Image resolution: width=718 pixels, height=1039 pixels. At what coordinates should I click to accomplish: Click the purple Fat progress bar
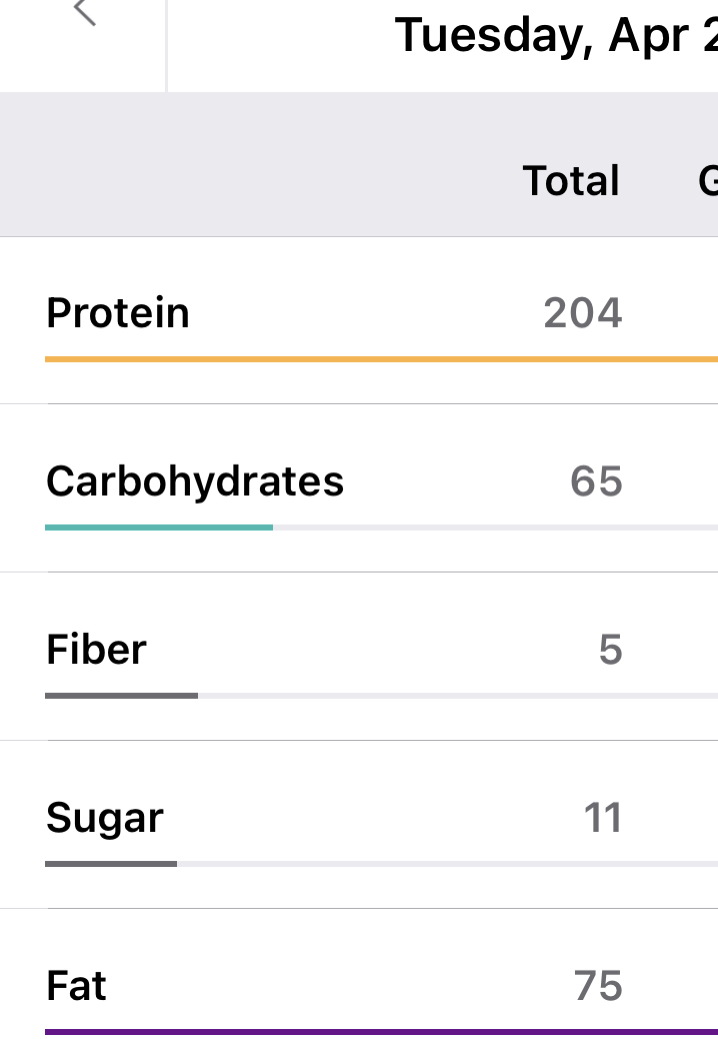point(380,1030)
